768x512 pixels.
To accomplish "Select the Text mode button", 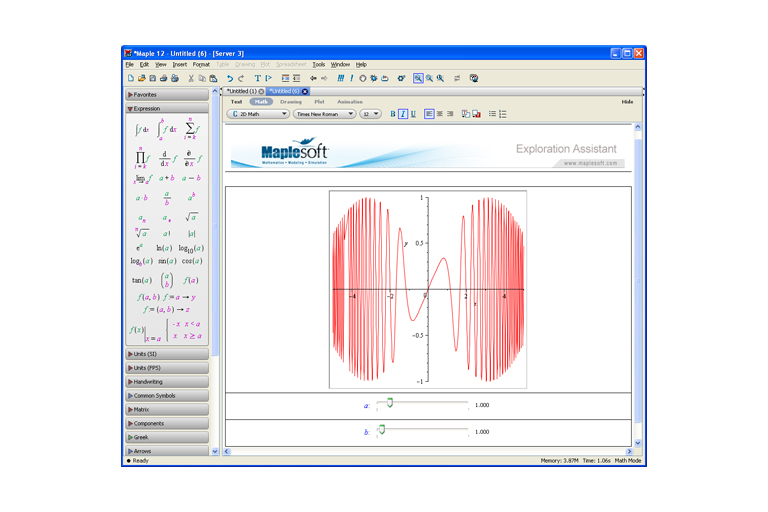I will tap(237, 102).
